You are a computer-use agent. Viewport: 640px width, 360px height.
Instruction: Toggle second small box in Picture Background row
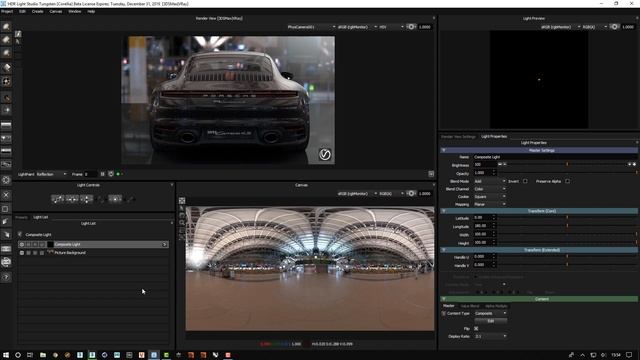(x=29, y=253)
